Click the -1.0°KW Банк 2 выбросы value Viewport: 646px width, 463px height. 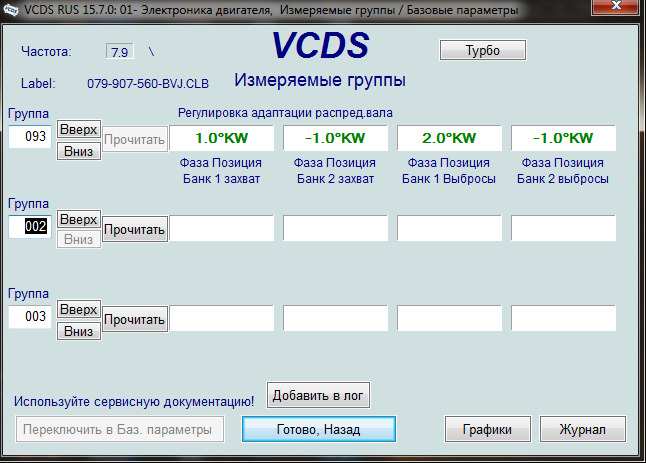563,138
